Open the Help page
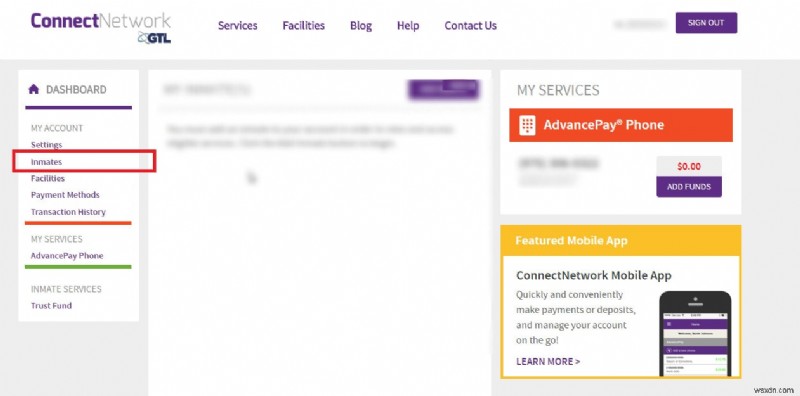 coord(408,26)
